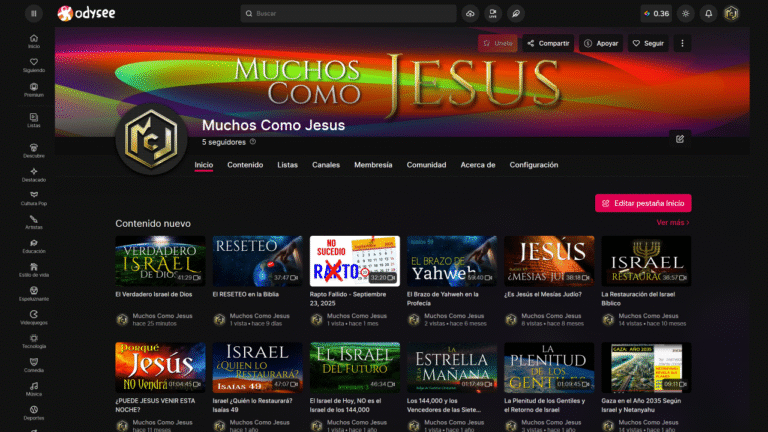768x432 pixels.
Task: Collapse the sidebar with menu toggle
Action: click(x=34, y=14)
